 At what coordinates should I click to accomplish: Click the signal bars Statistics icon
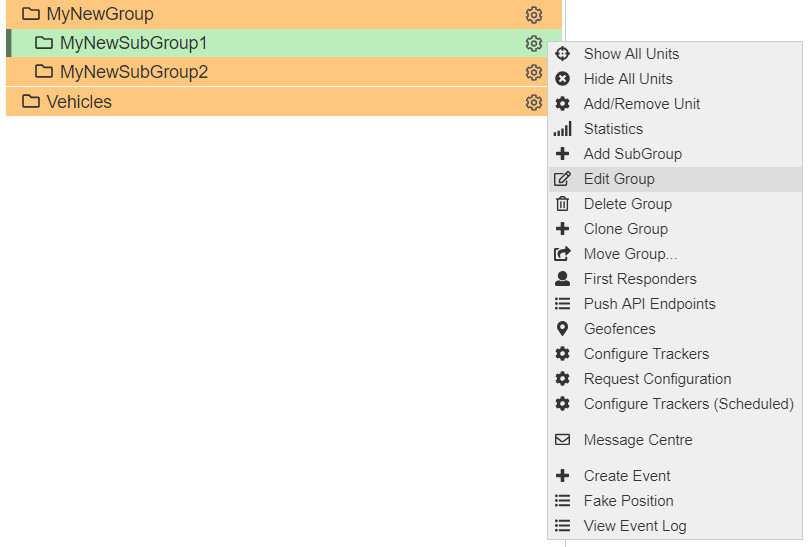coord(563,129)
